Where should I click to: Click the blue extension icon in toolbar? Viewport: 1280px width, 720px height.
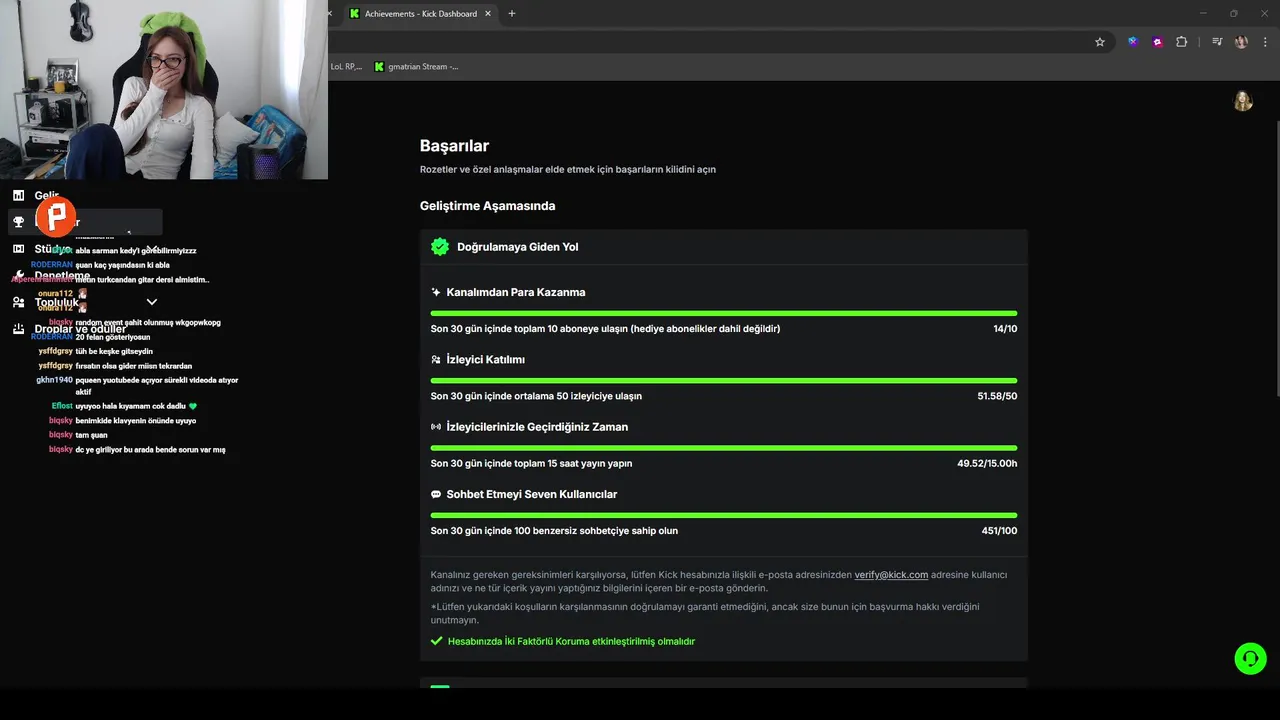(1133, 42)
